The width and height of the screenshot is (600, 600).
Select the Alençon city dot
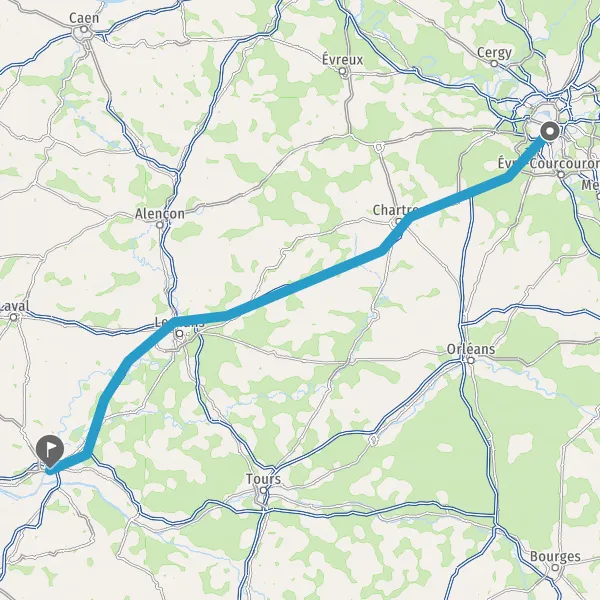160,225
